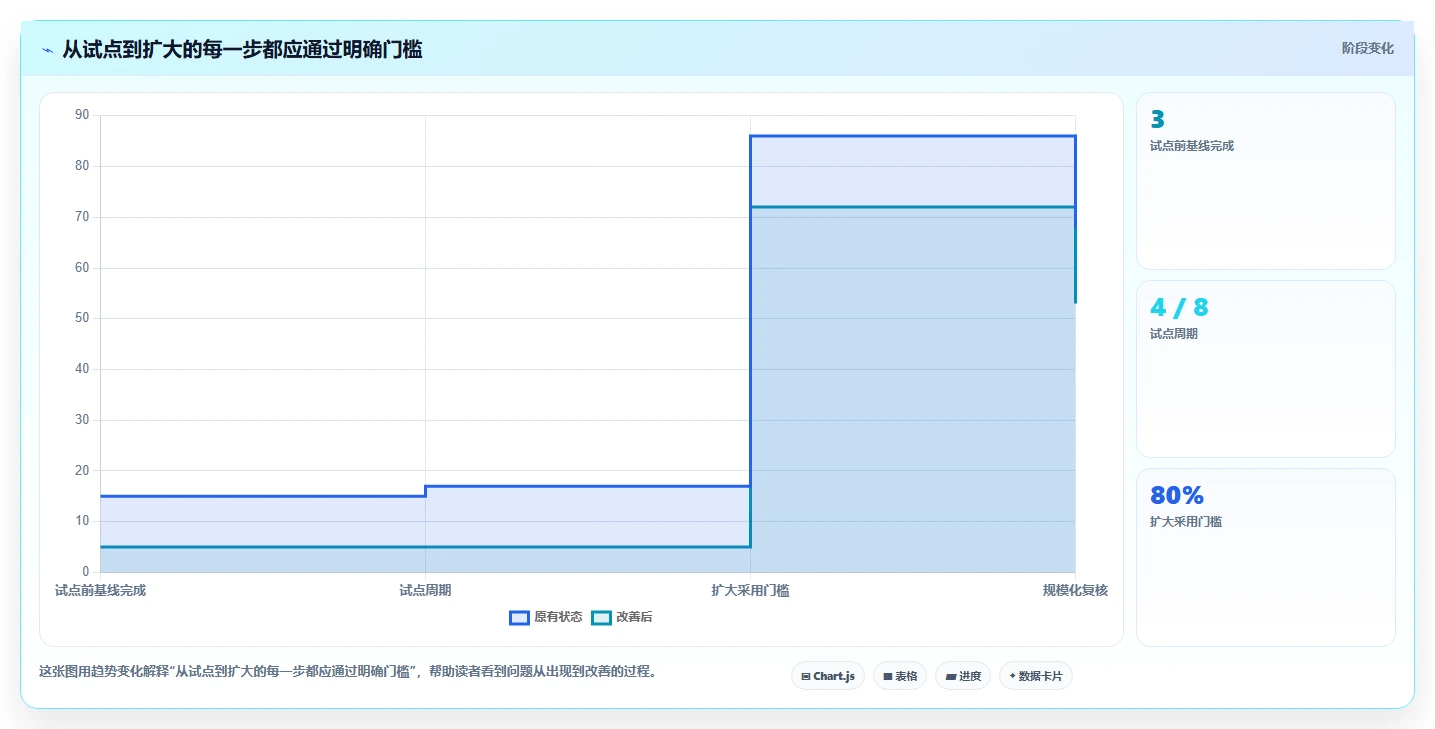This screenshot has height=729, width=1435.
Task: Click the chart description sentence below the chart
Action: pos(348,672)
